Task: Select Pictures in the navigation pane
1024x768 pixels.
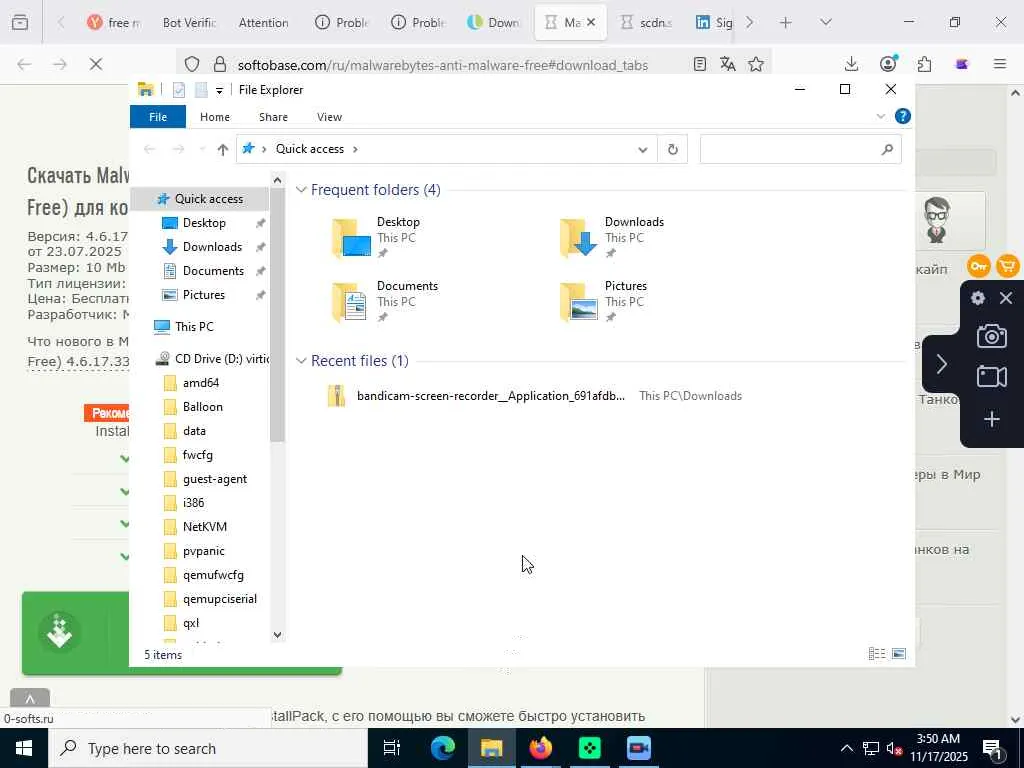Action: click(x=203, y=295)
